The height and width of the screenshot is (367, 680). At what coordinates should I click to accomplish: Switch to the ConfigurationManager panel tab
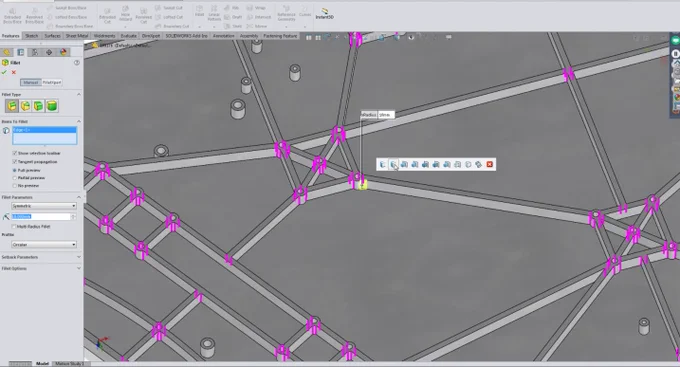(x=35, y=52)
